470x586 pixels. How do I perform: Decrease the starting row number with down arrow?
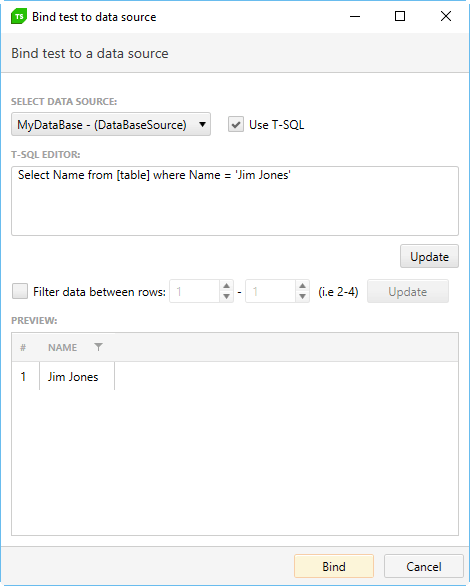(x=226, y=297)
